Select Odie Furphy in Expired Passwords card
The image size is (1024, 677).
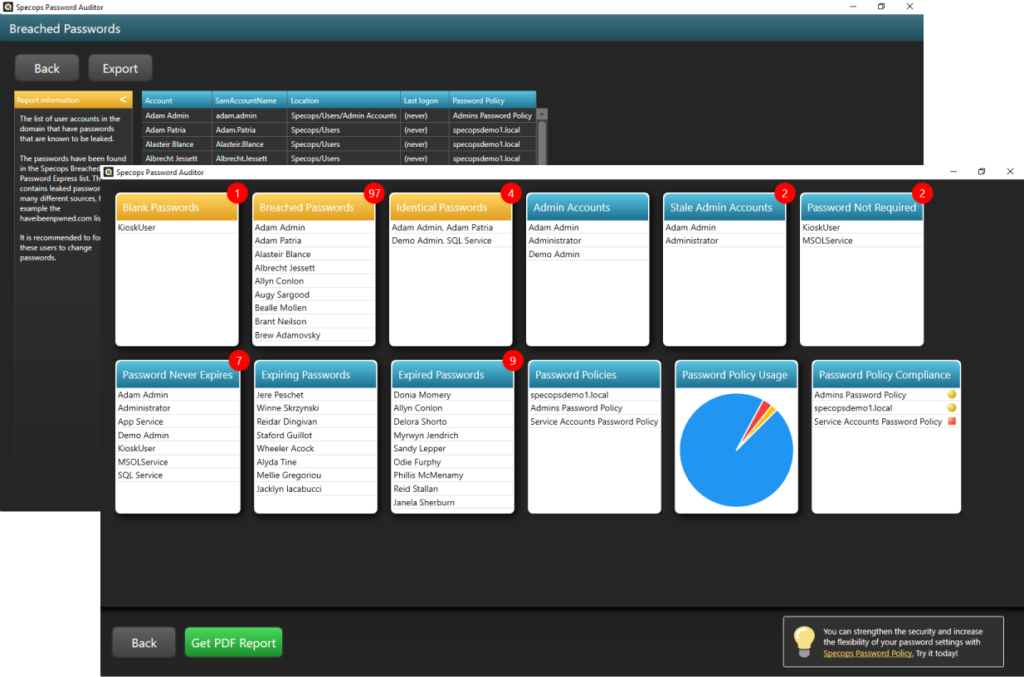[452, 462]
